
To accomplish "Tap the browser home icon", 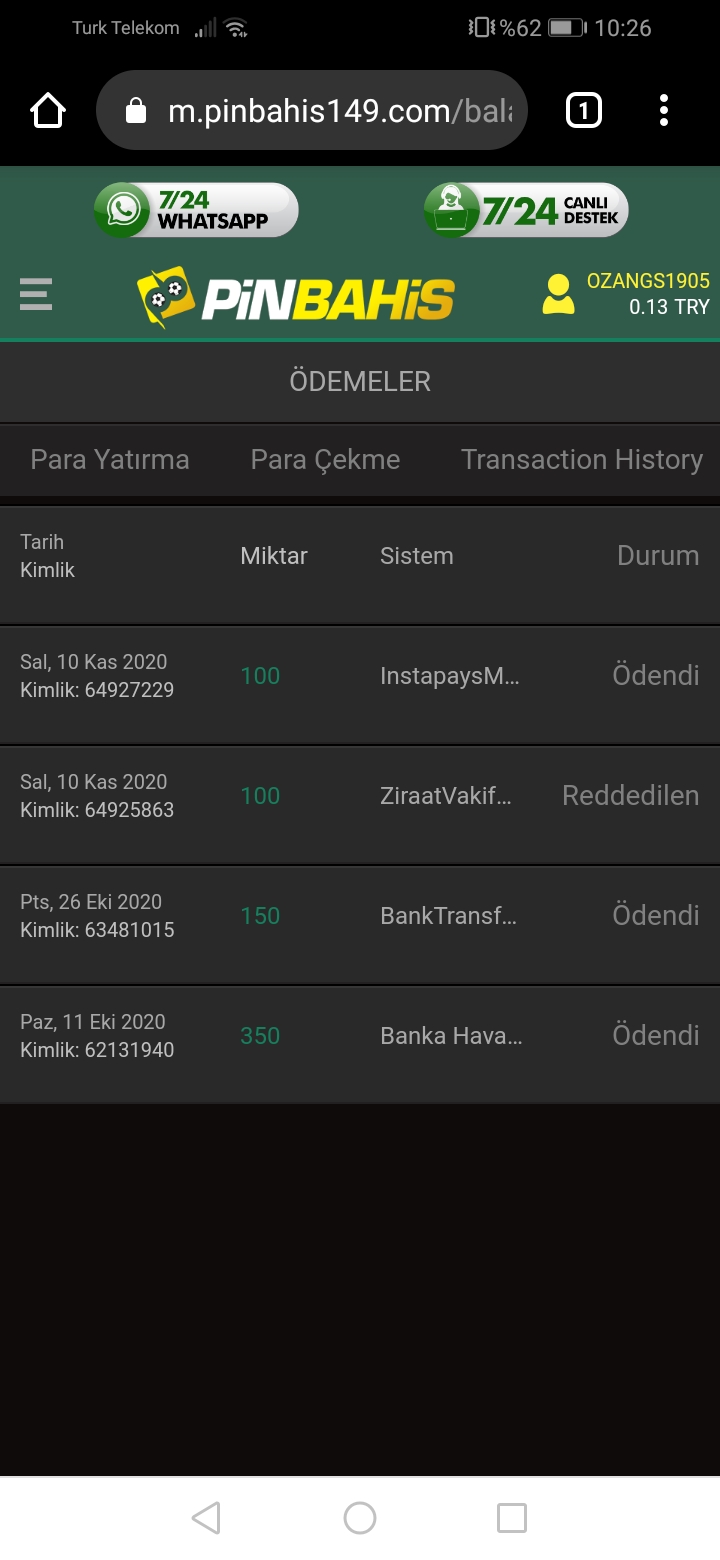I will (48, 110).
